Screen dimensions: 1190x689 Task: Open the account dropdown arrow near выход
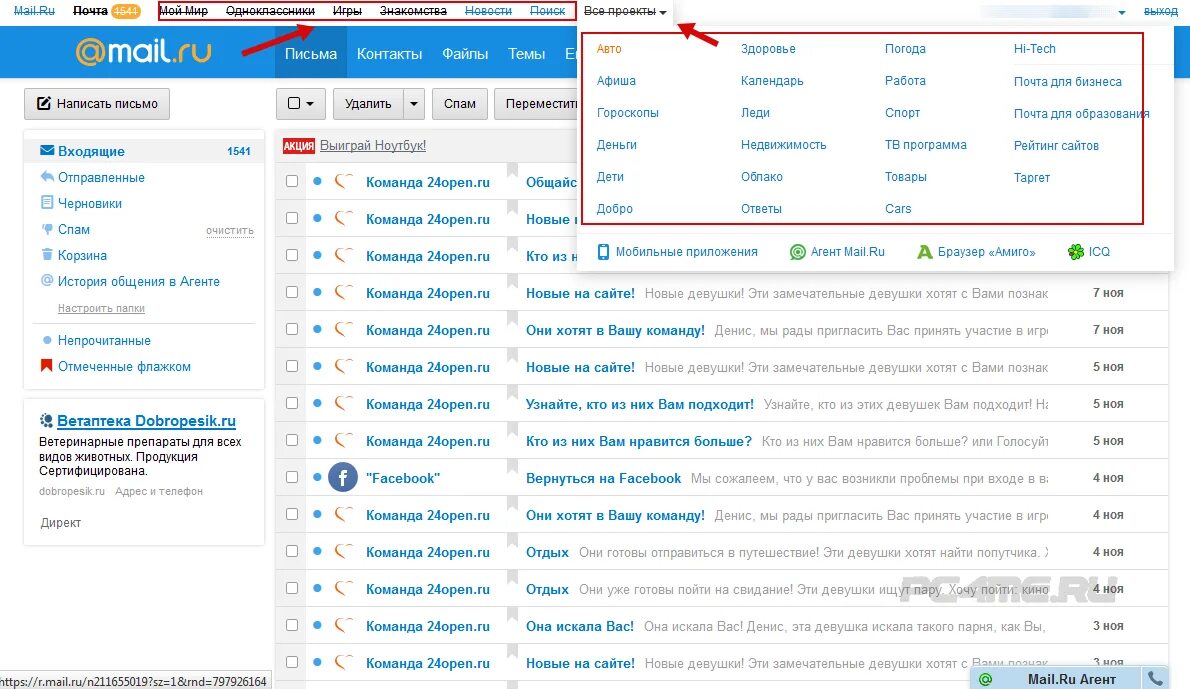click(x=1122, y=12)
